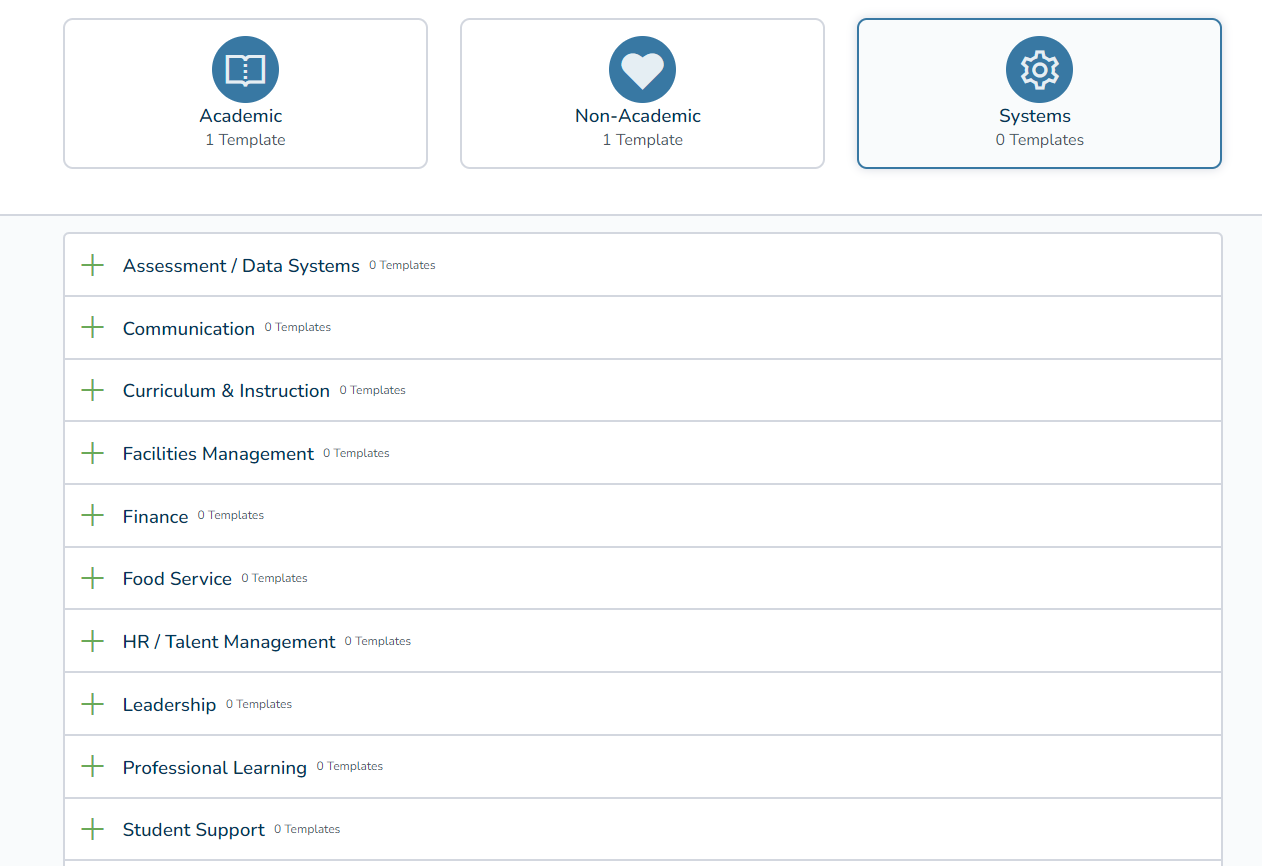This screenshot has width=1262, height=866.
Task: Click plus icon for HR / Talent Management
Action: click(92, 641)
